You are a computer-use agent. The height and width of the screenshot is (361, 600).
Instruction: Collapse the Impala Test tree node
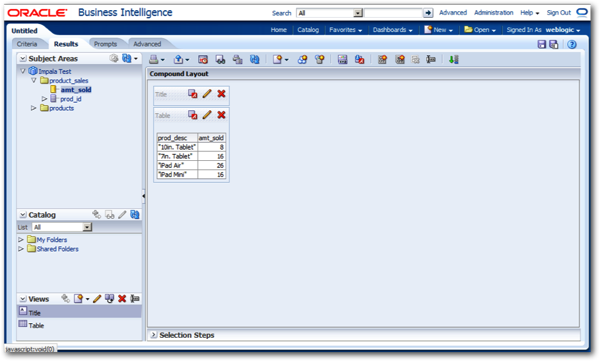point(23,71)
